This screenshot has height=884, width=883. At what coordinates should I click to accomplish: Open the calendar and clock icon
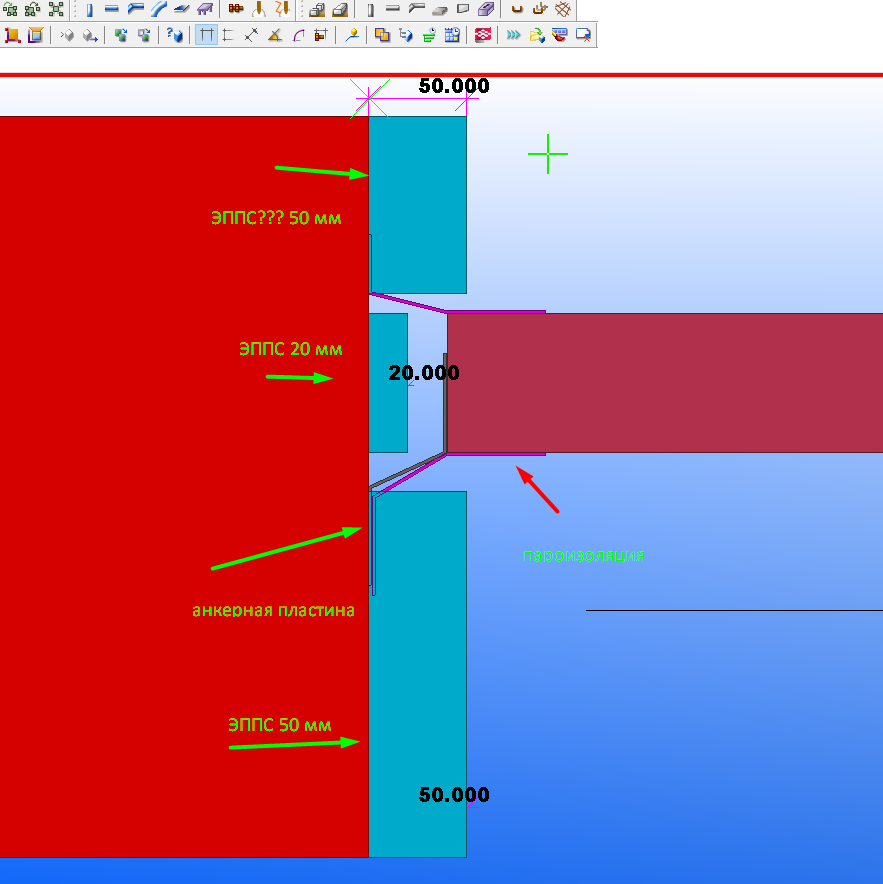[452, 36]
